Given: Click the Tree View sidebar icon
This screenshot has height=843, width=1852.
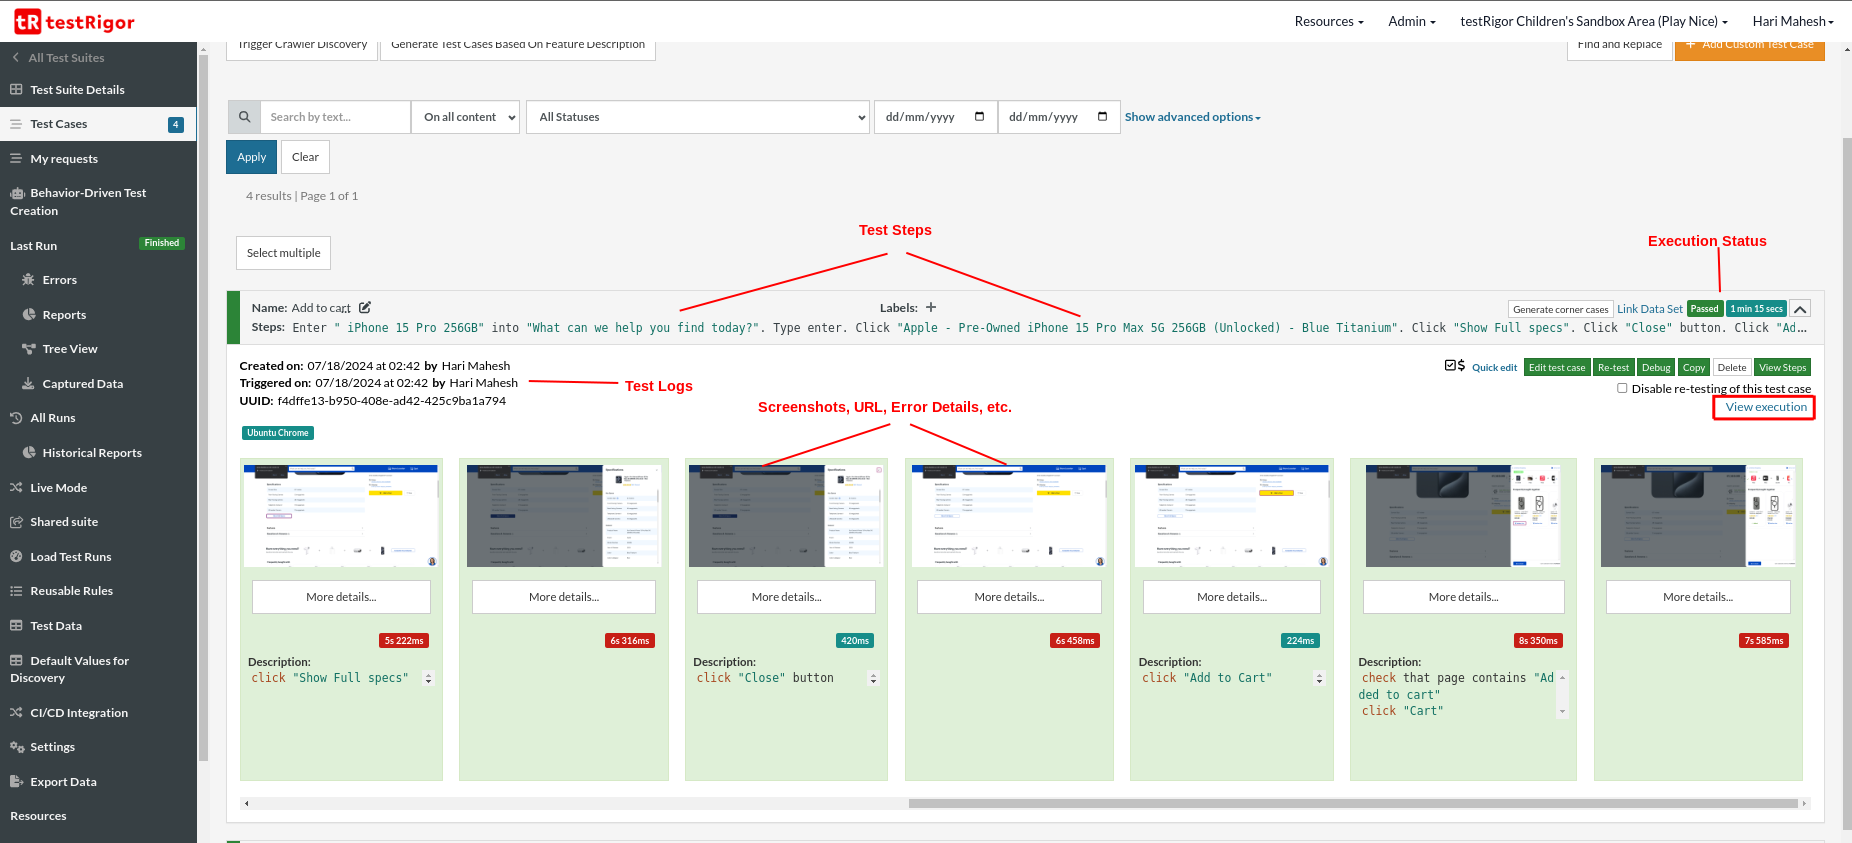Looking at the screenshot, I should coord(28,349).
